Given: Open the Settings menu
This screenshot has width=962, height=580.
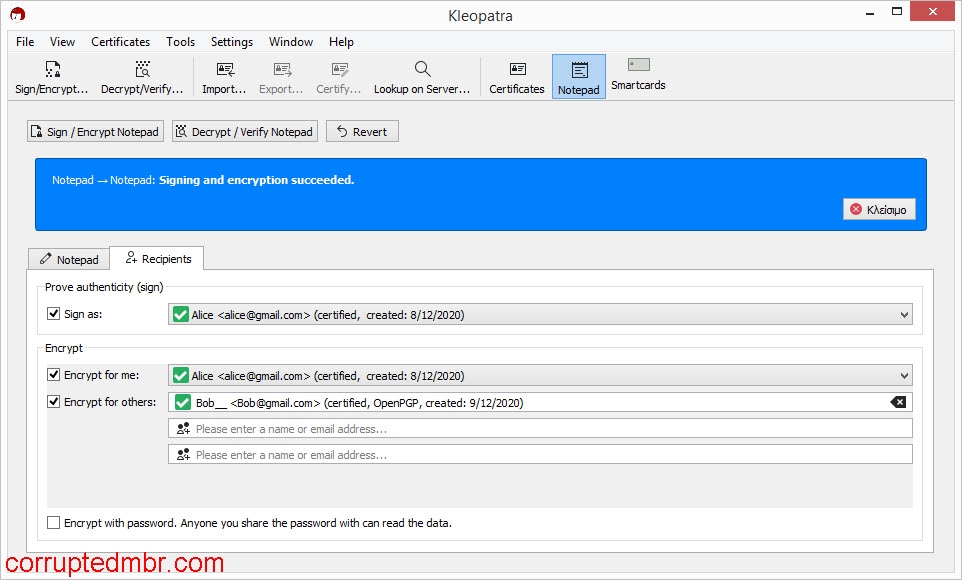Looking at the screenshot, I should [x=231, y=42].
